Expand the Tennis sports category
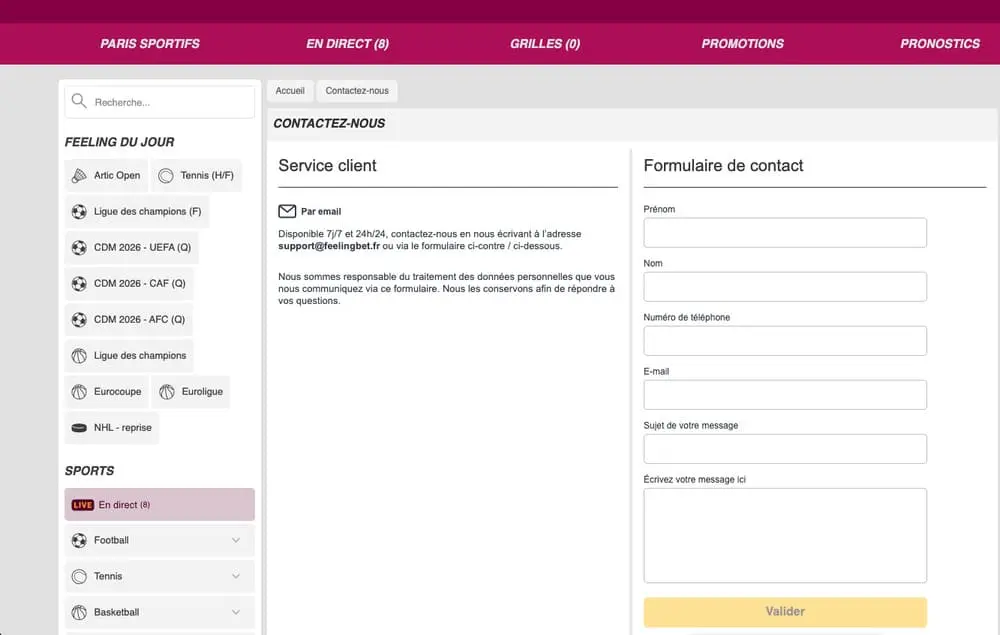 [236, 576]
